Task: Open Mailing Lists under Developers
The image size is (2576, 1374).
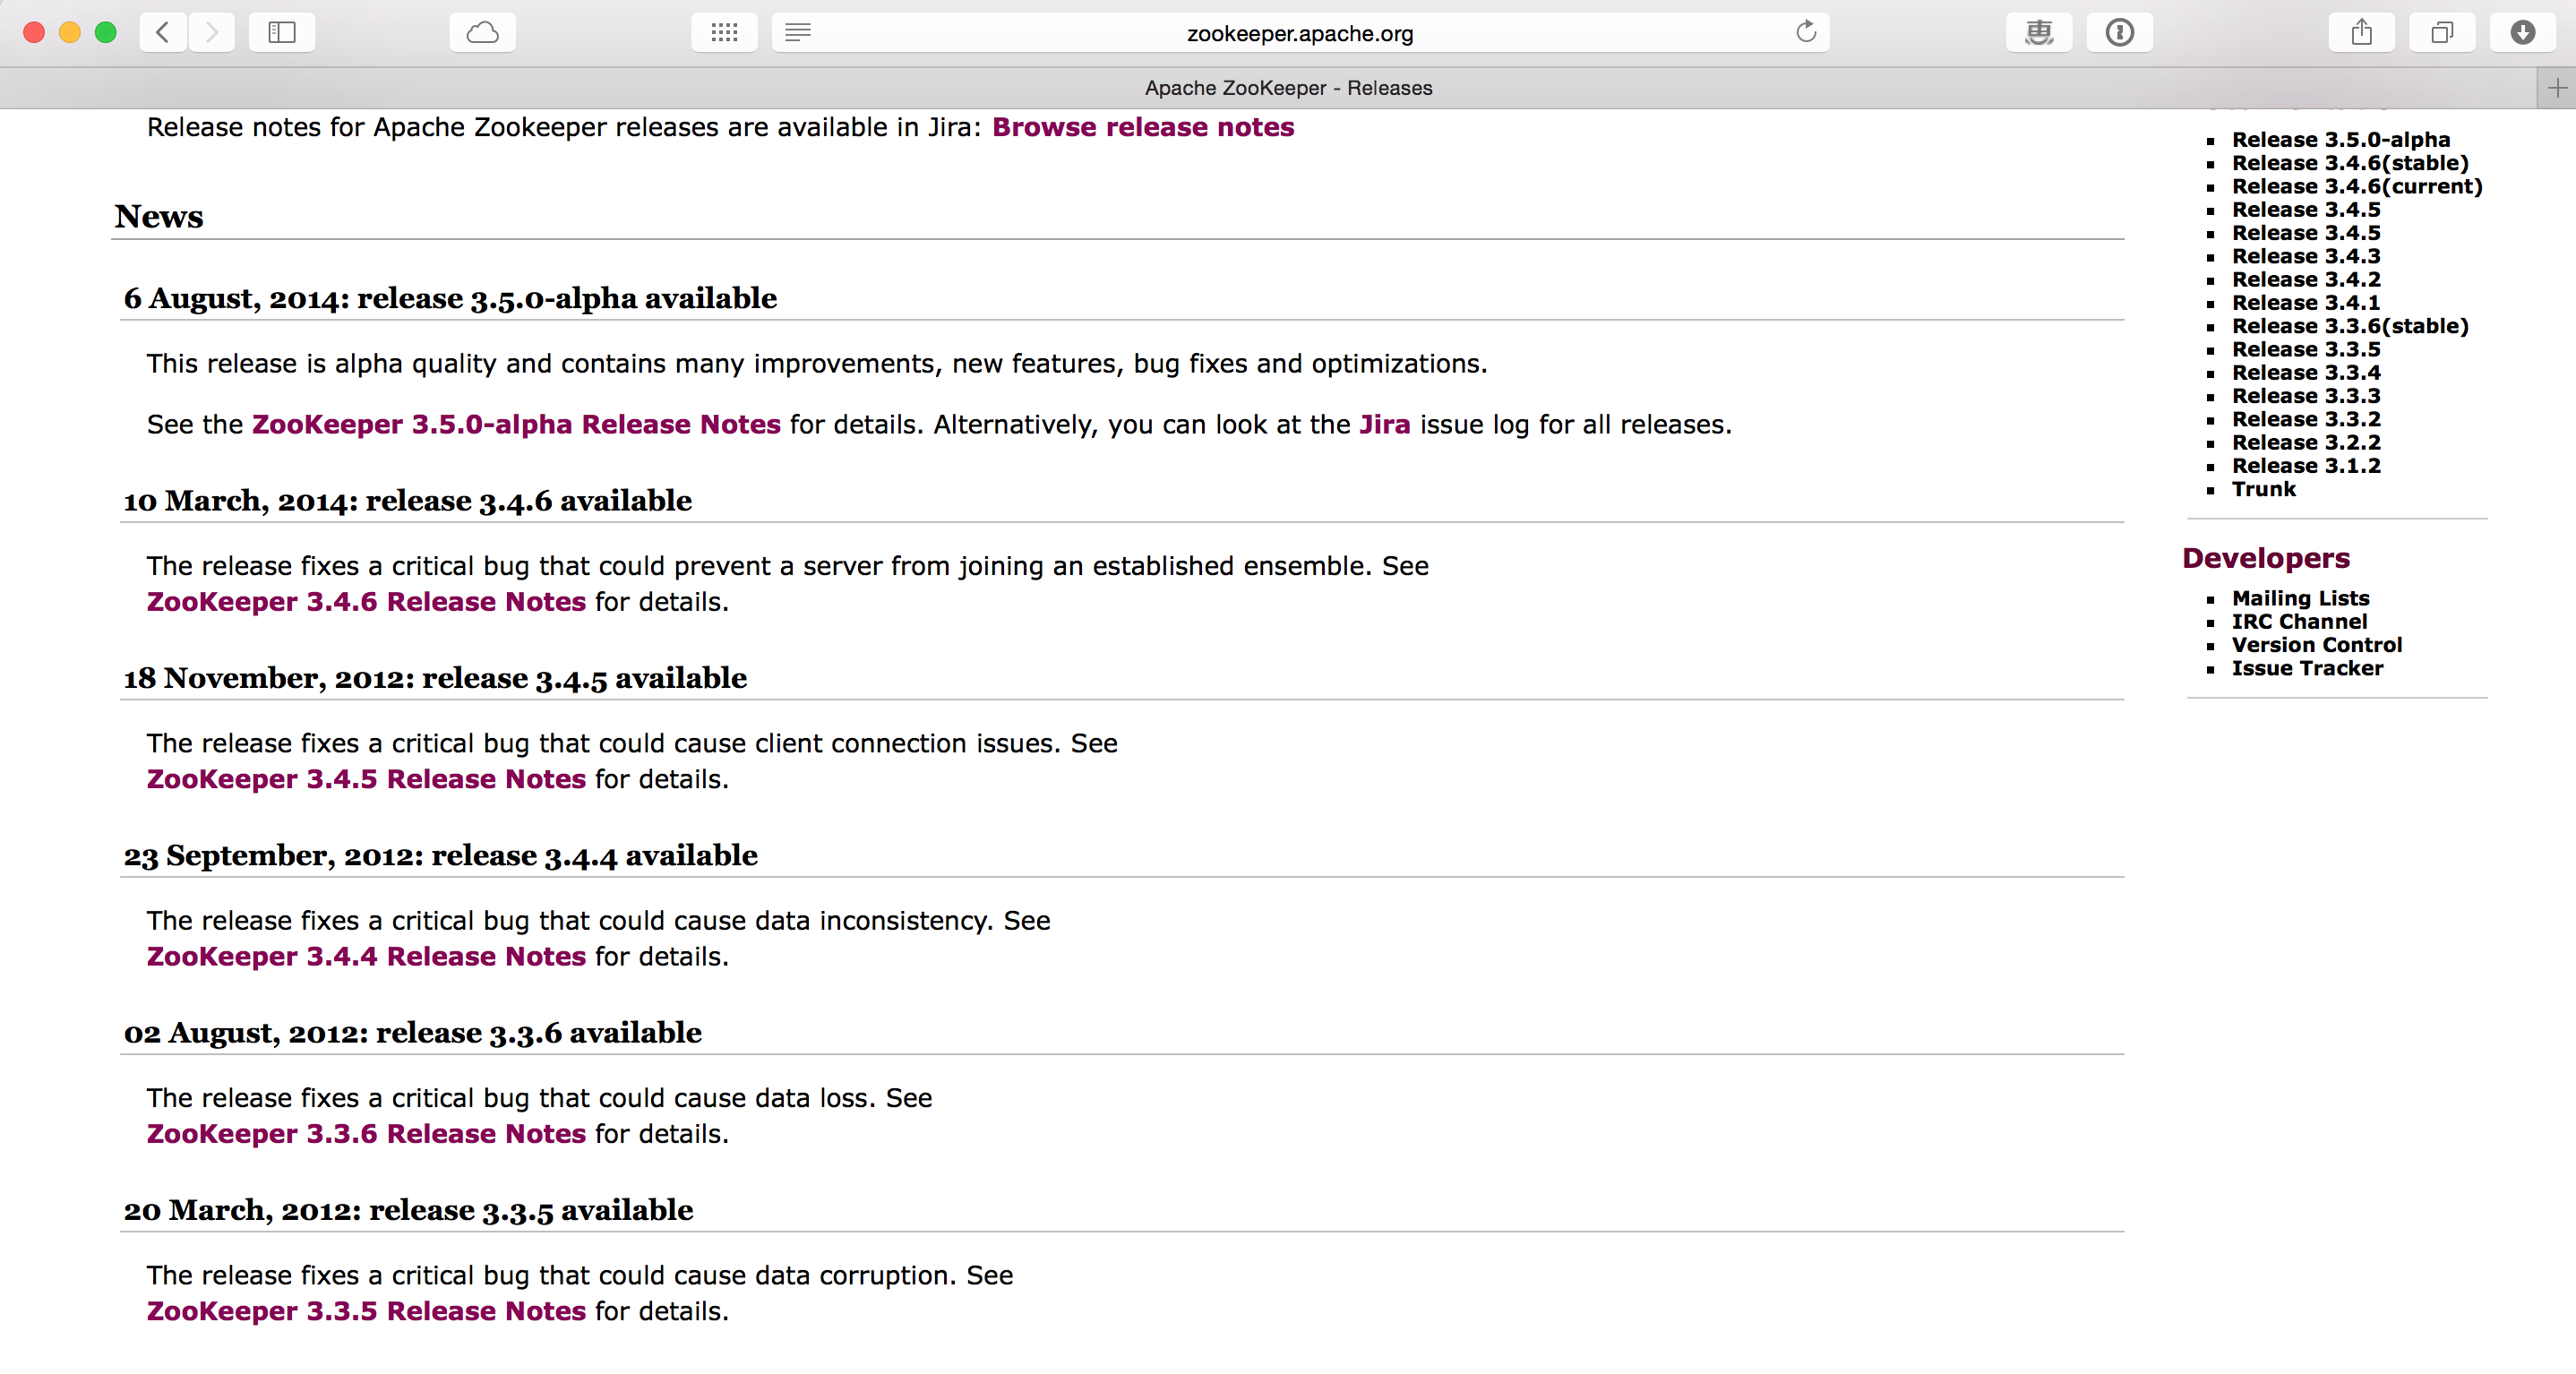Action: [2300, 598]
